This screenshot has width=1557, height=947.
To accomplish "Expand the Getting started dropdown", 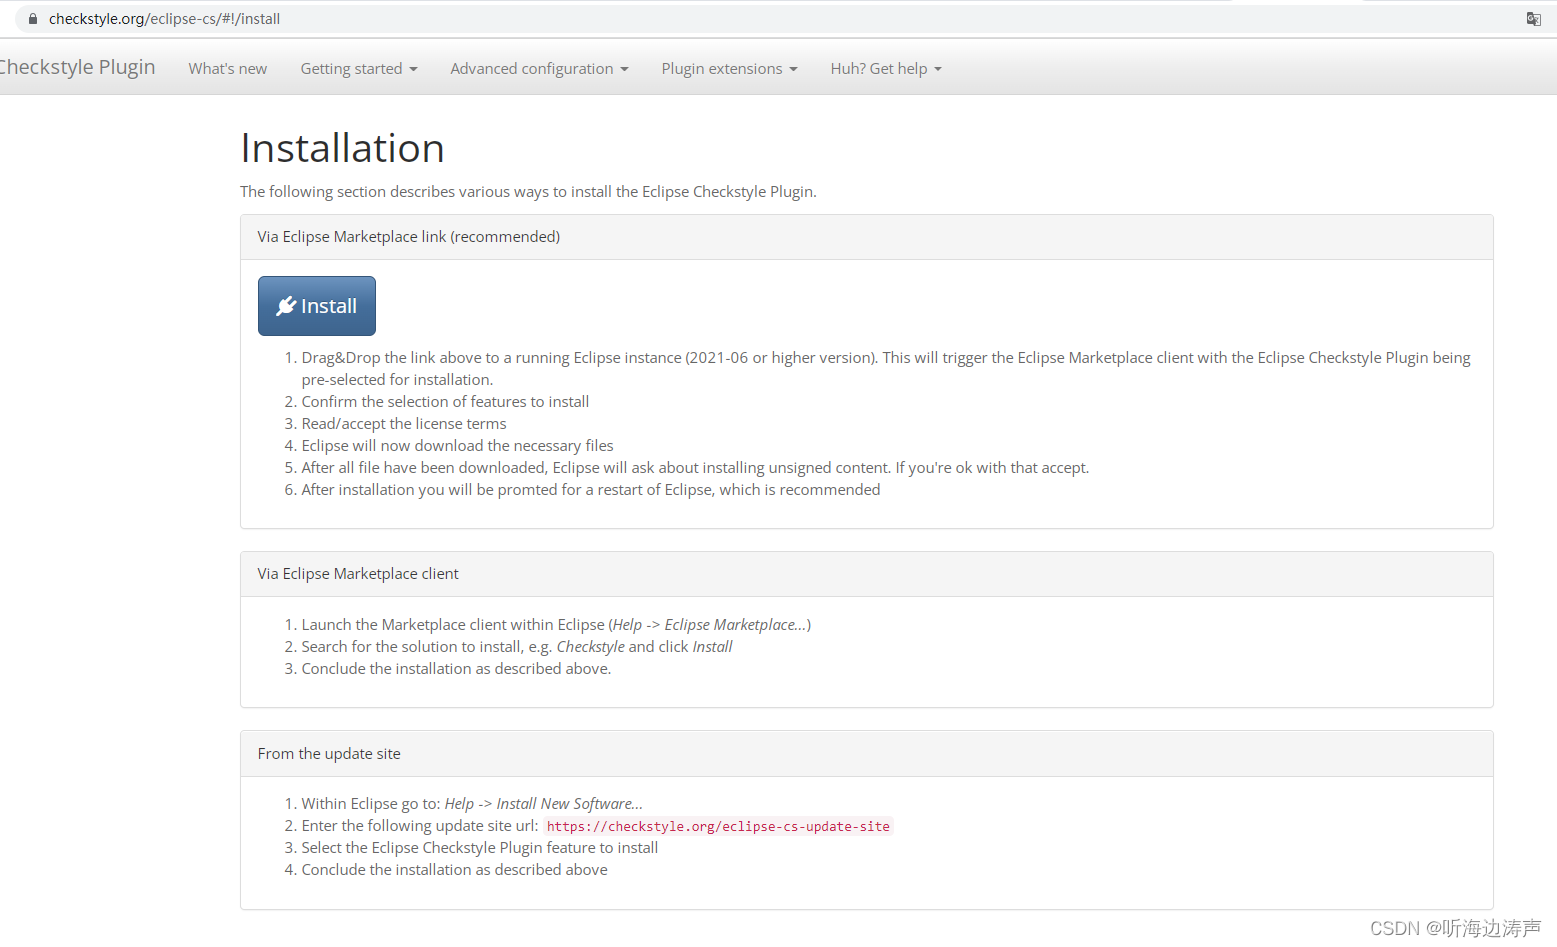I will tap(359, 69).
